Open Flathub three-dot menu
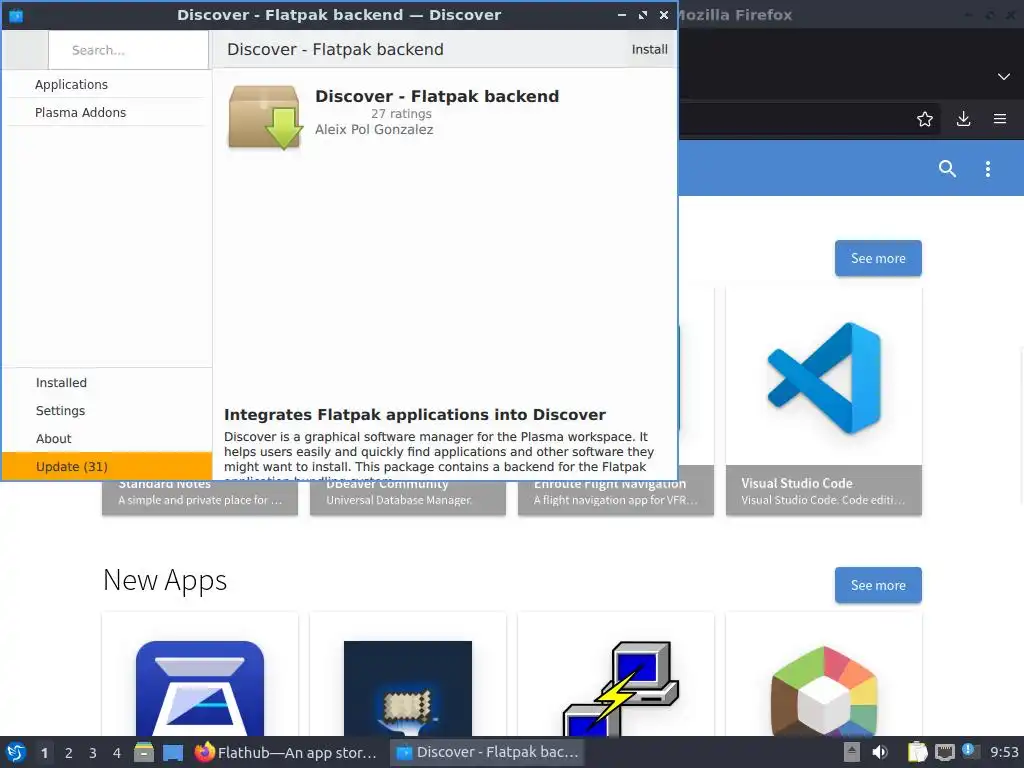Viewport: 1024px width, 768px height. pyautogui.click(x=987, y=168)
